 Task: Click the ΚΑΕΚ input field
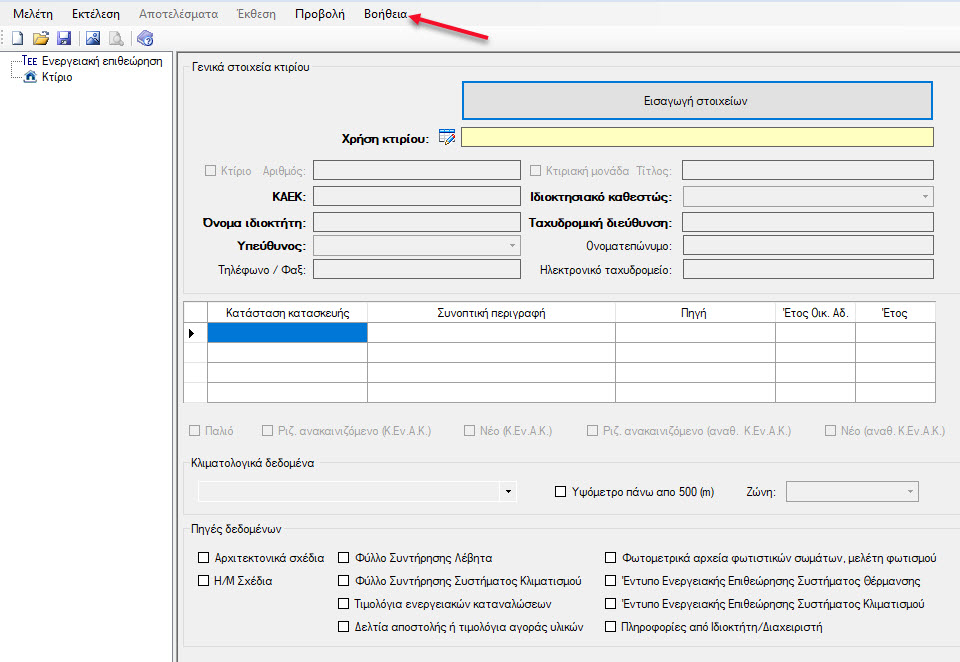click(x=417, y=196)
